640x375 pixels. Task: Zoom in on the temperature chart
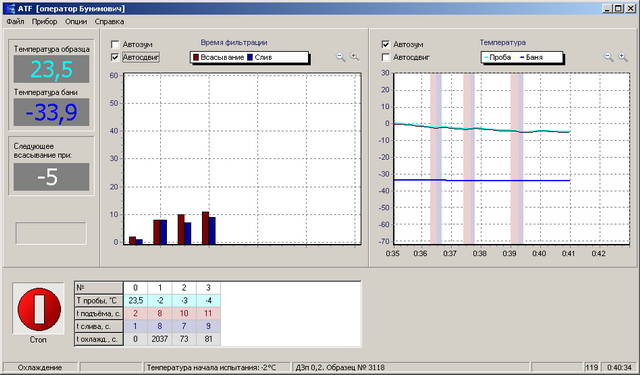[623, 57]
